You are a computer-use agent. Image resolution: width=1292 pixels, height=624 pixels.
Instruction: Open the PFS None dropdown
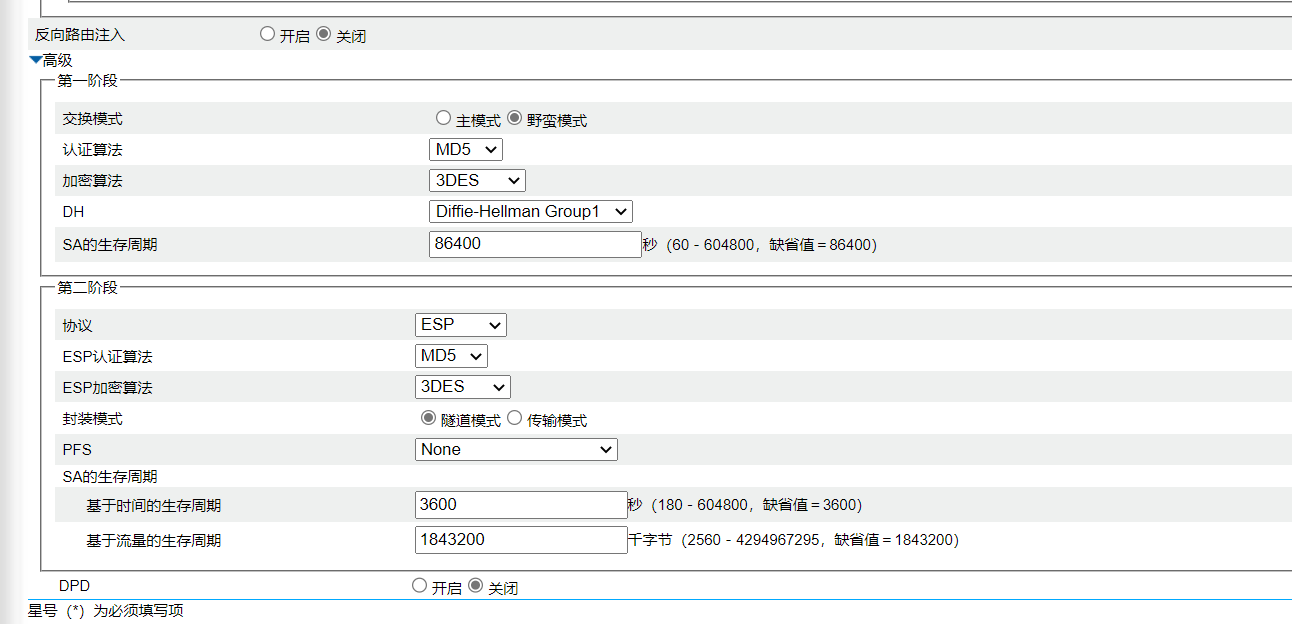pyautogui.click(x=516, y=450)
